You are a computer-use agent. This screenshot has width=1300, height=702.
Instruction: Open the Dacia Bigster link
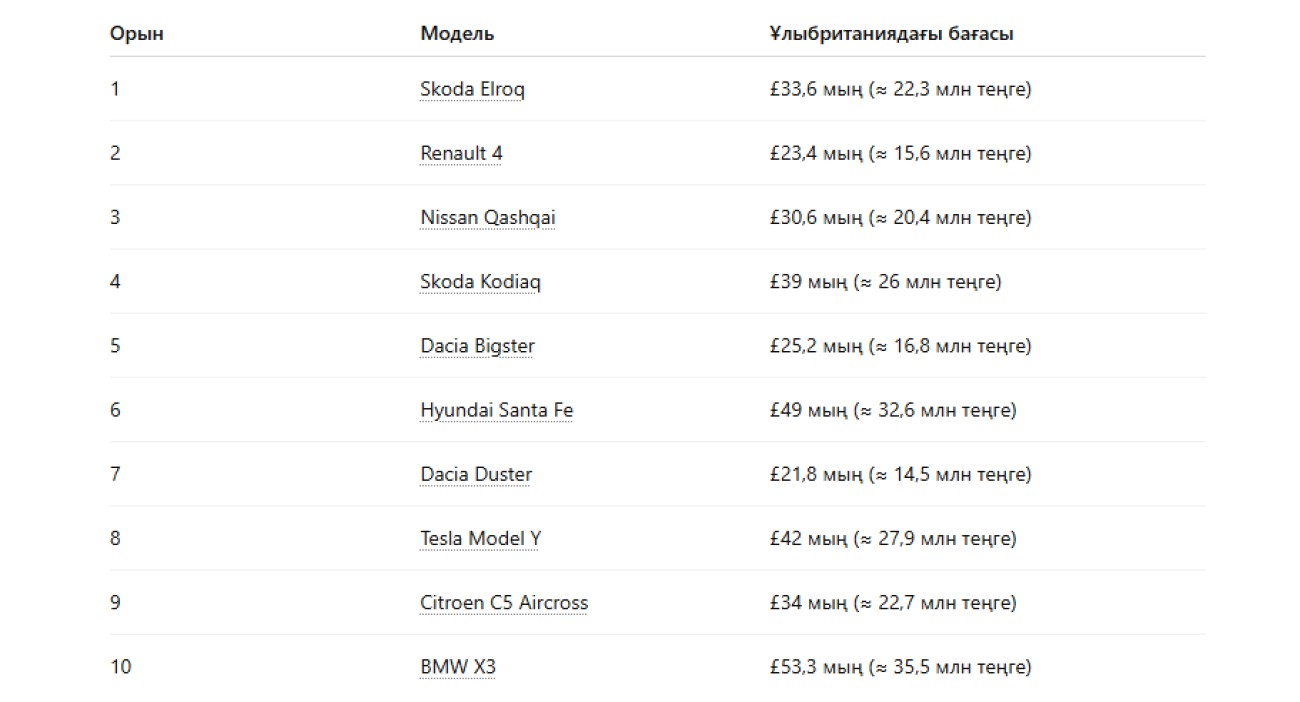click(x=477, y=346)
